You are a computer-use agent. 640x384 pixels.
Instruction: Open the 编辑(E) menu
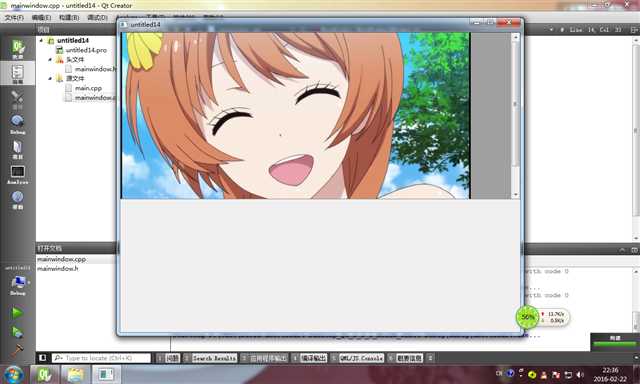(x=41, y=18)
